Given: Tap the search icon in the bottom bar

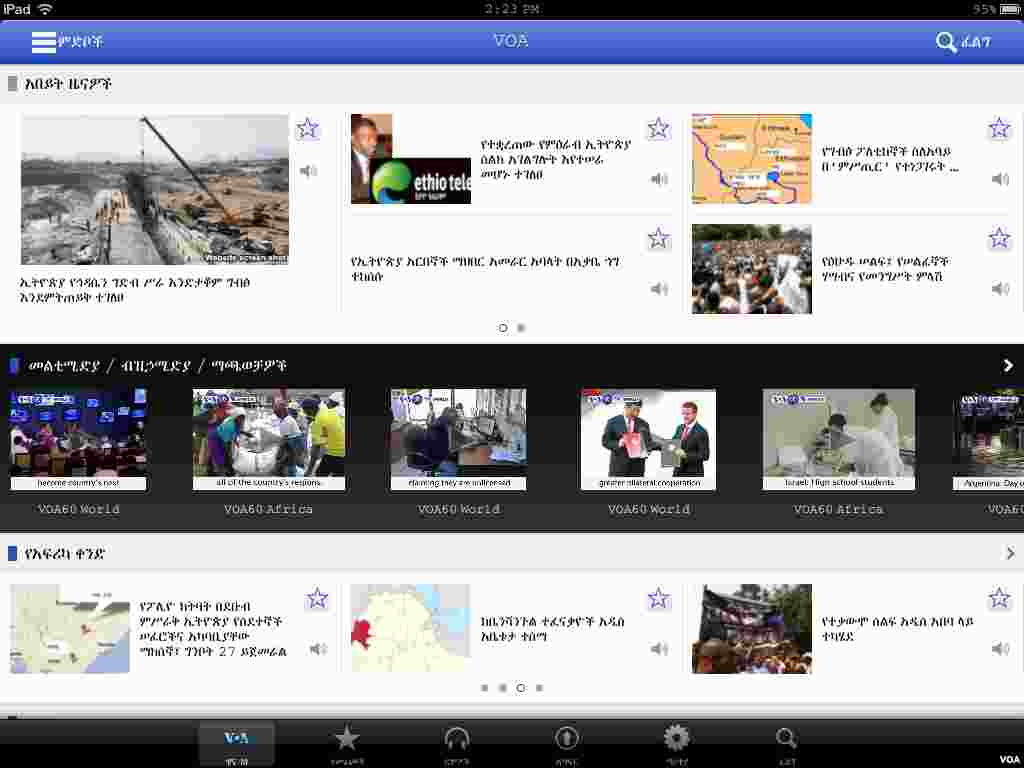Looking at the screenshot, I should tap(786, 738).
